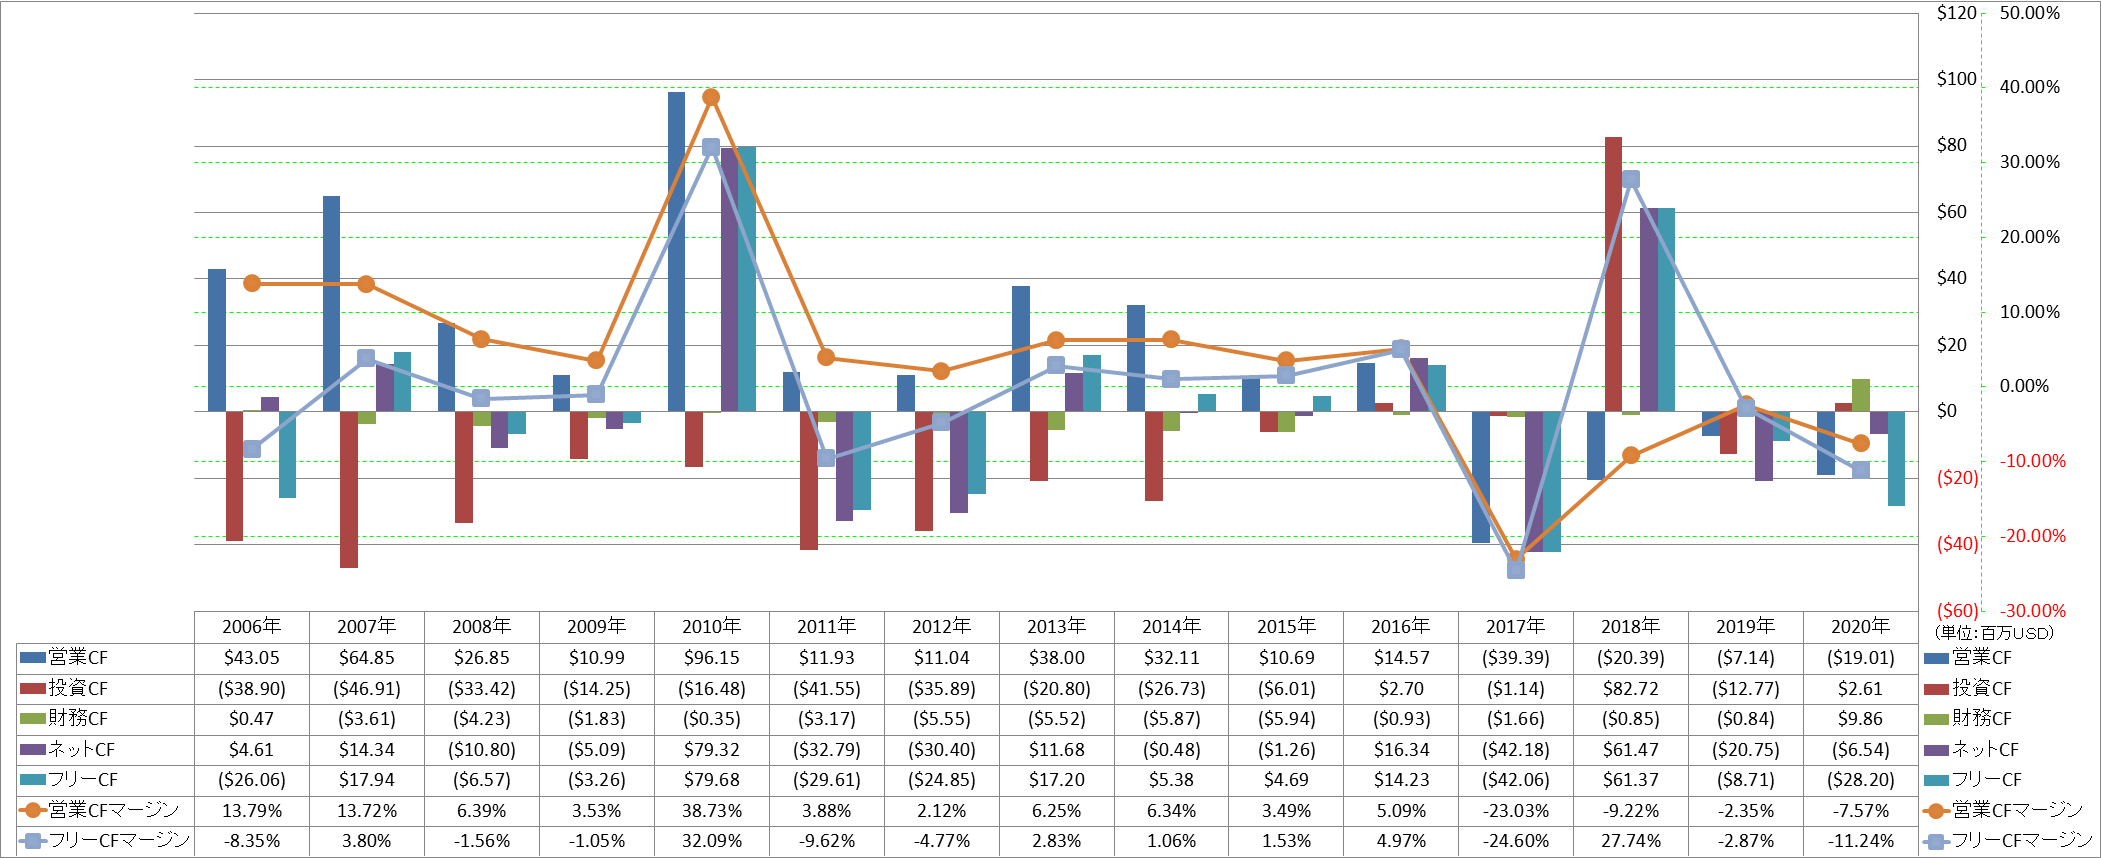Select the 13.79% margin cell
The width and height of the screenshot is (2101, 858).
tap(251, 811)
